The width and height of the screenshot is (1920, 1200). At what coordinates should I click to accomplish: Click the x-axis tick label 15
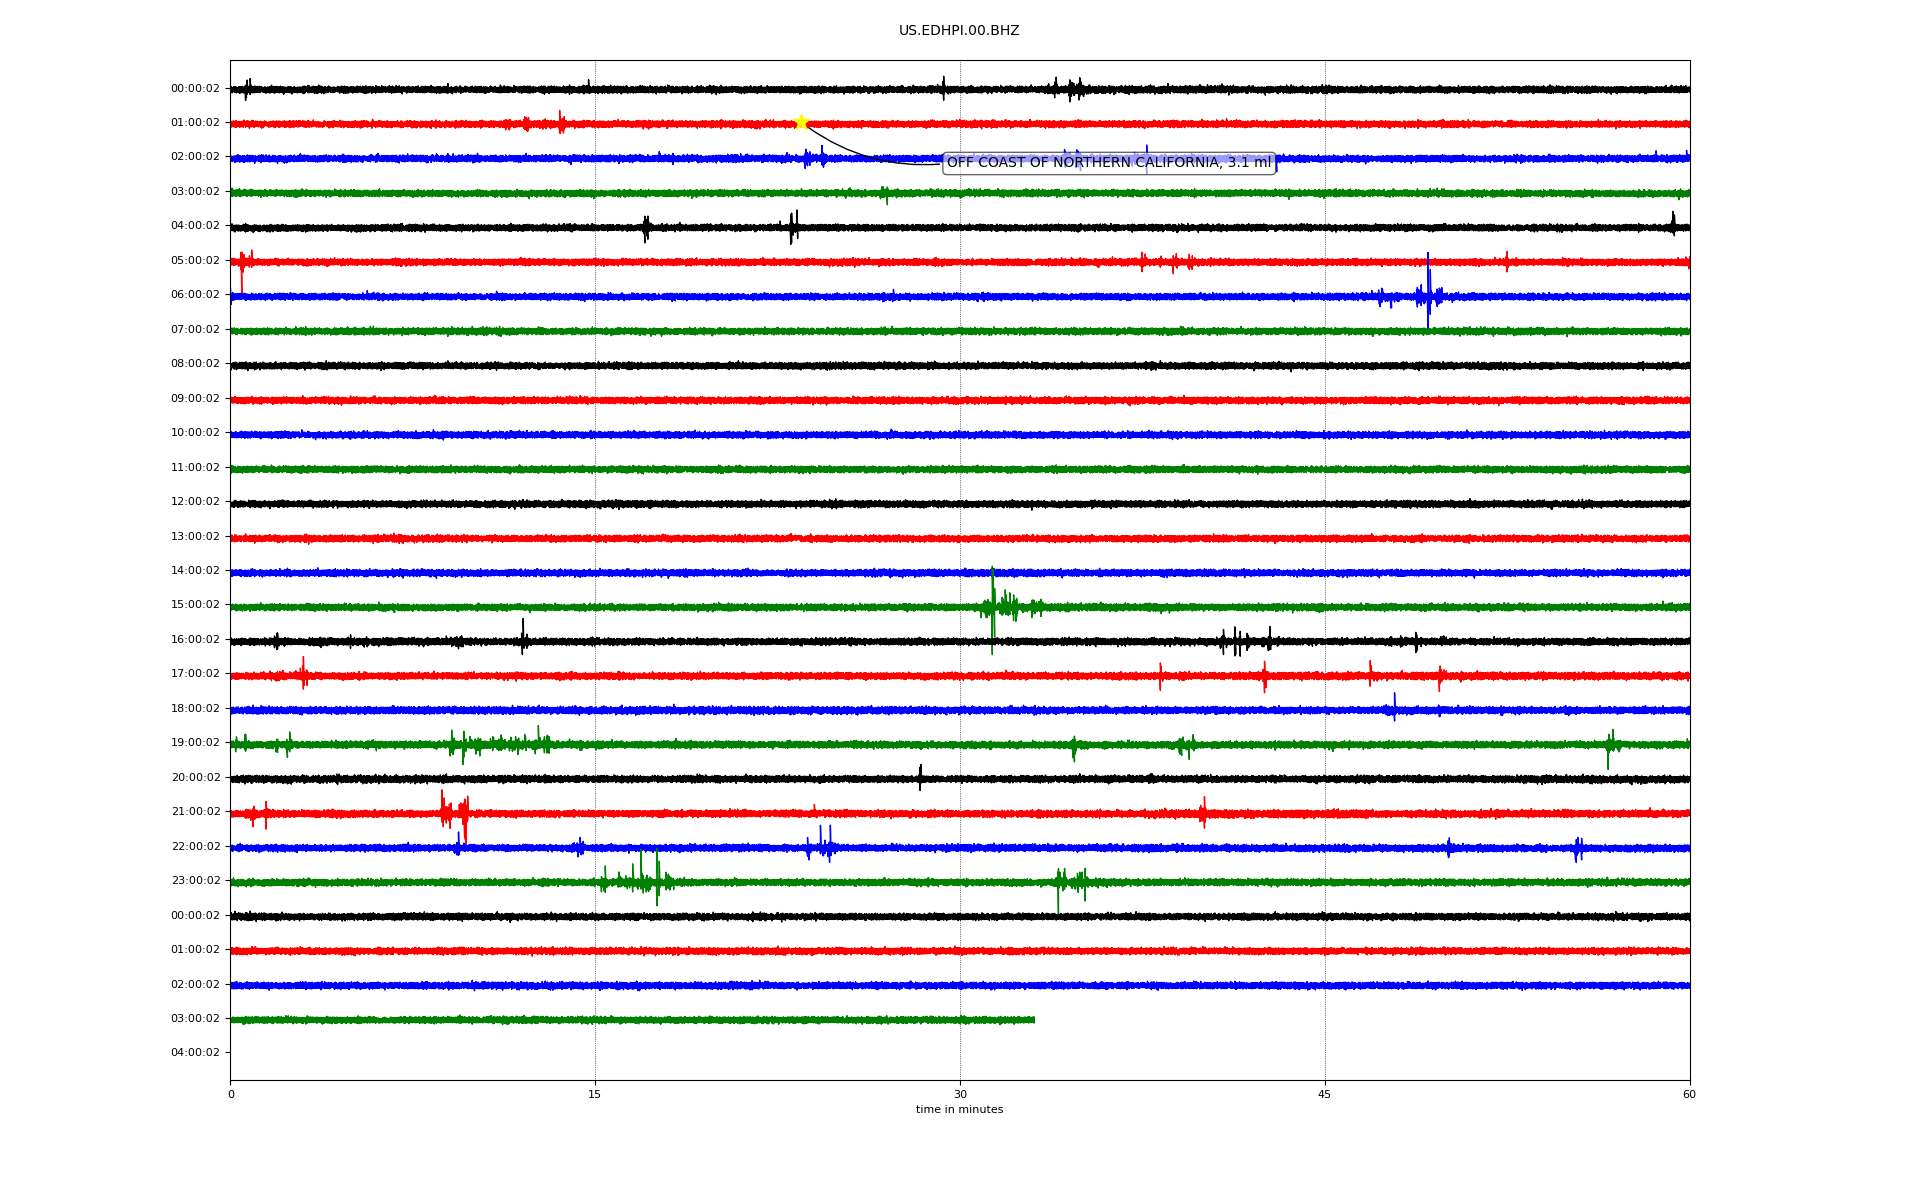(x=595, y=1094)
